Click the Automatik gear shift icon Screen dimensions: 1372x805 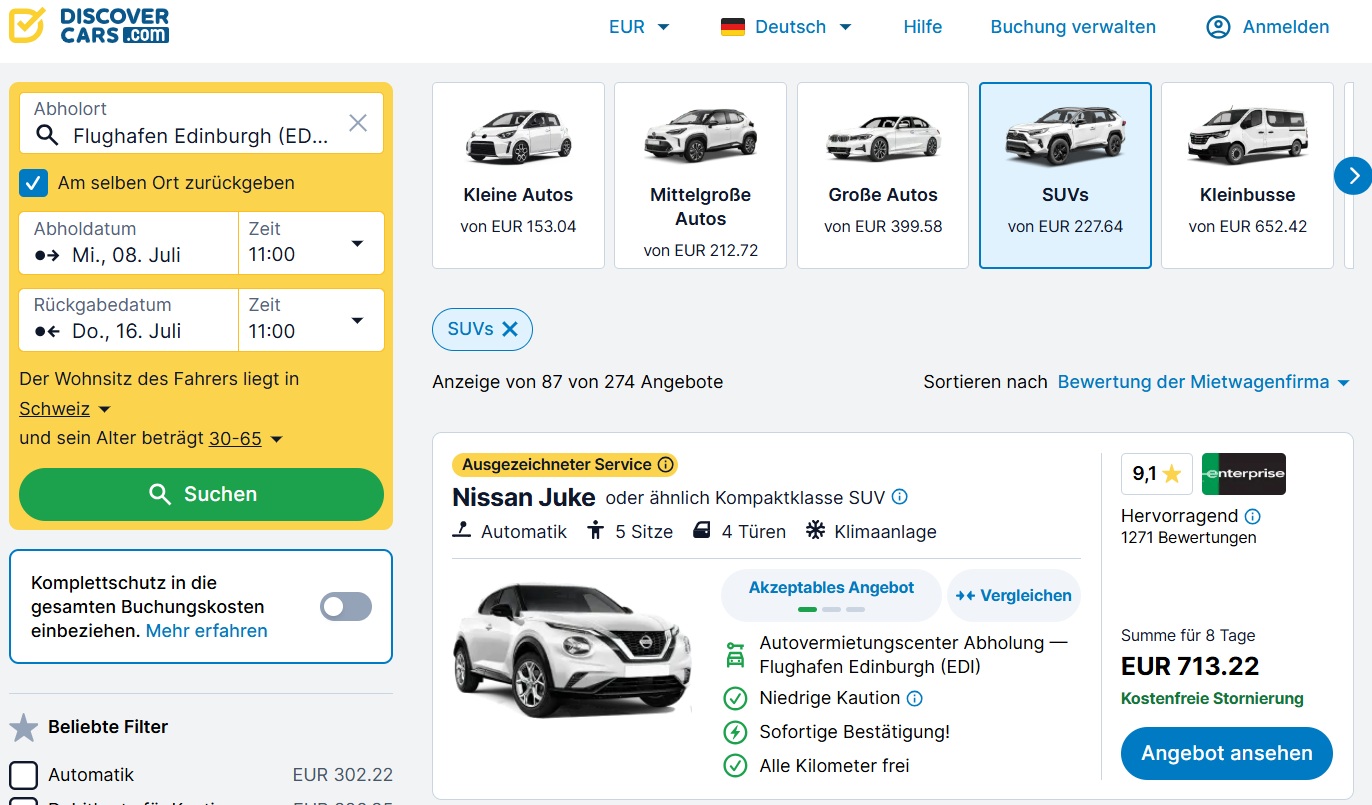462,530
